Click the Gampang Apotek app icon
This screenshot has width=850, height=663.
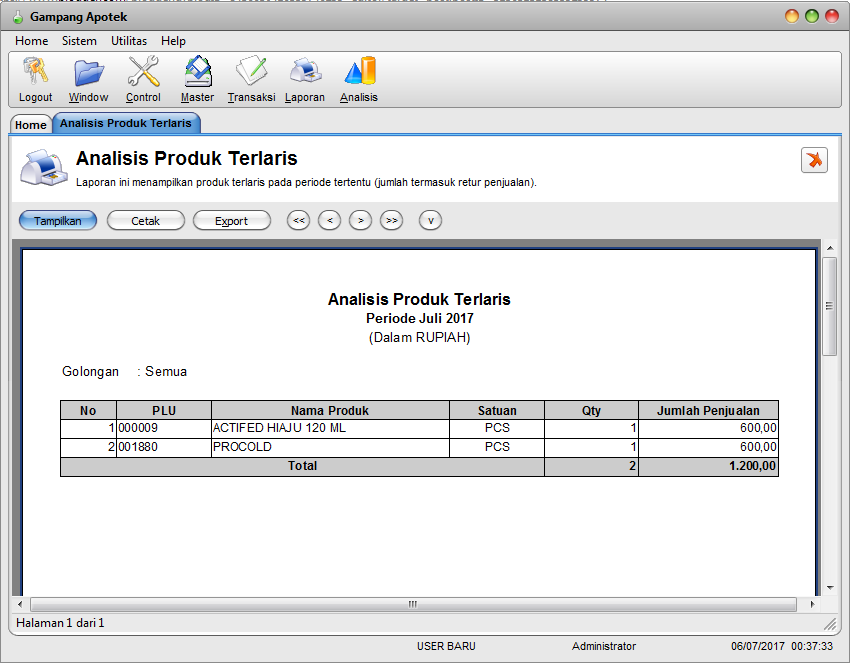(x=18, y=17)
